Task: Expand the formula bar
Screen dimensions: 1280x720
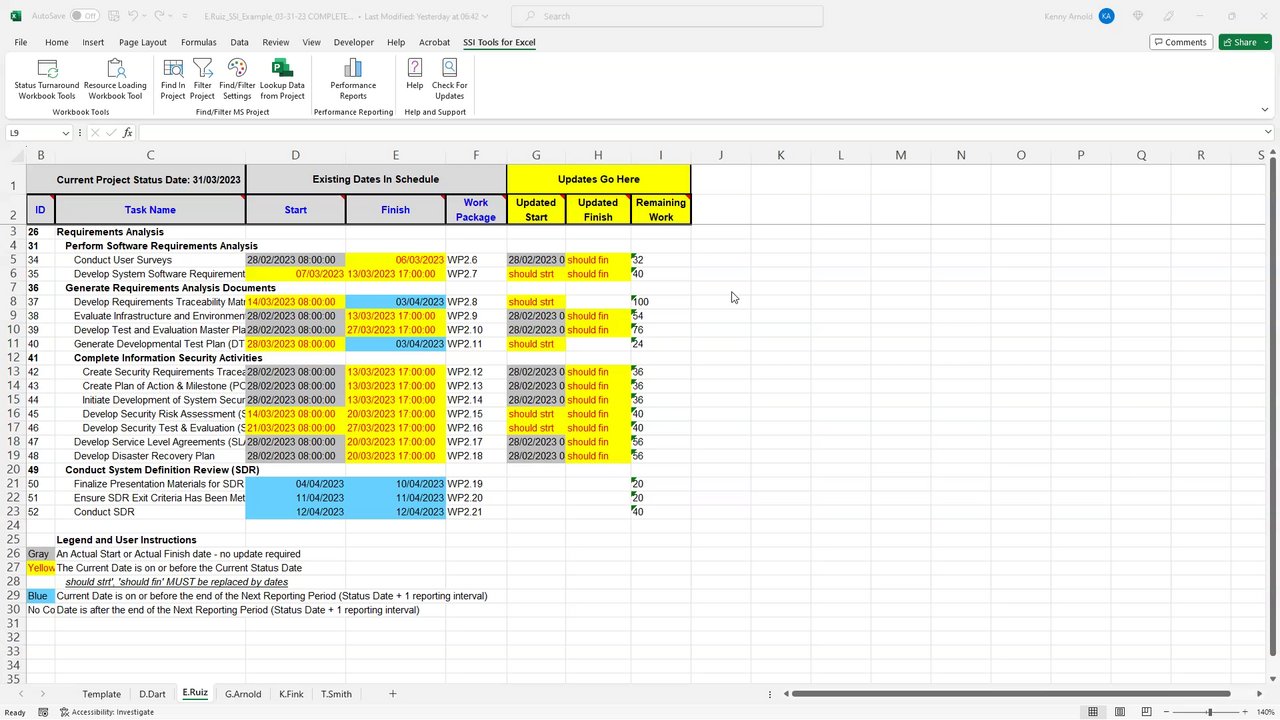Action: point(1268,132)
